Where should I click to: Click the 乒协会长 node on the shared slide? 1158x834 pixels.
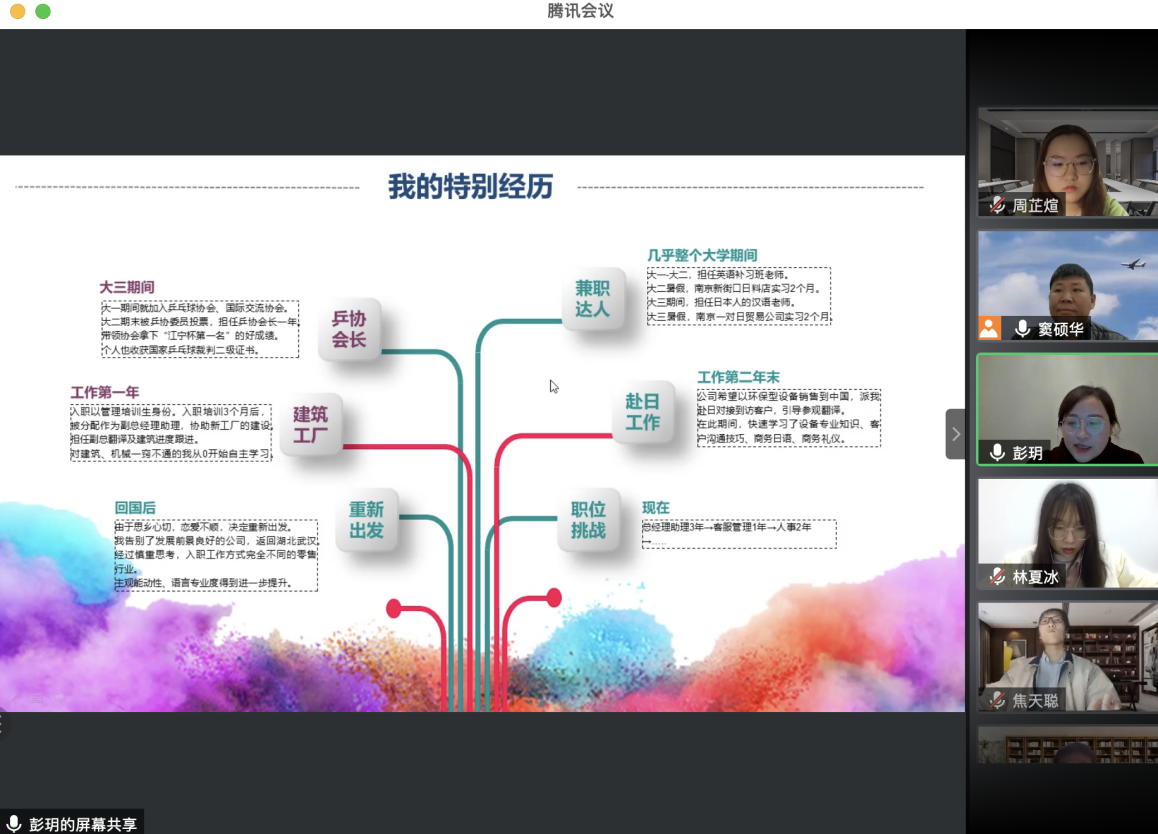(x=349, y=329)
